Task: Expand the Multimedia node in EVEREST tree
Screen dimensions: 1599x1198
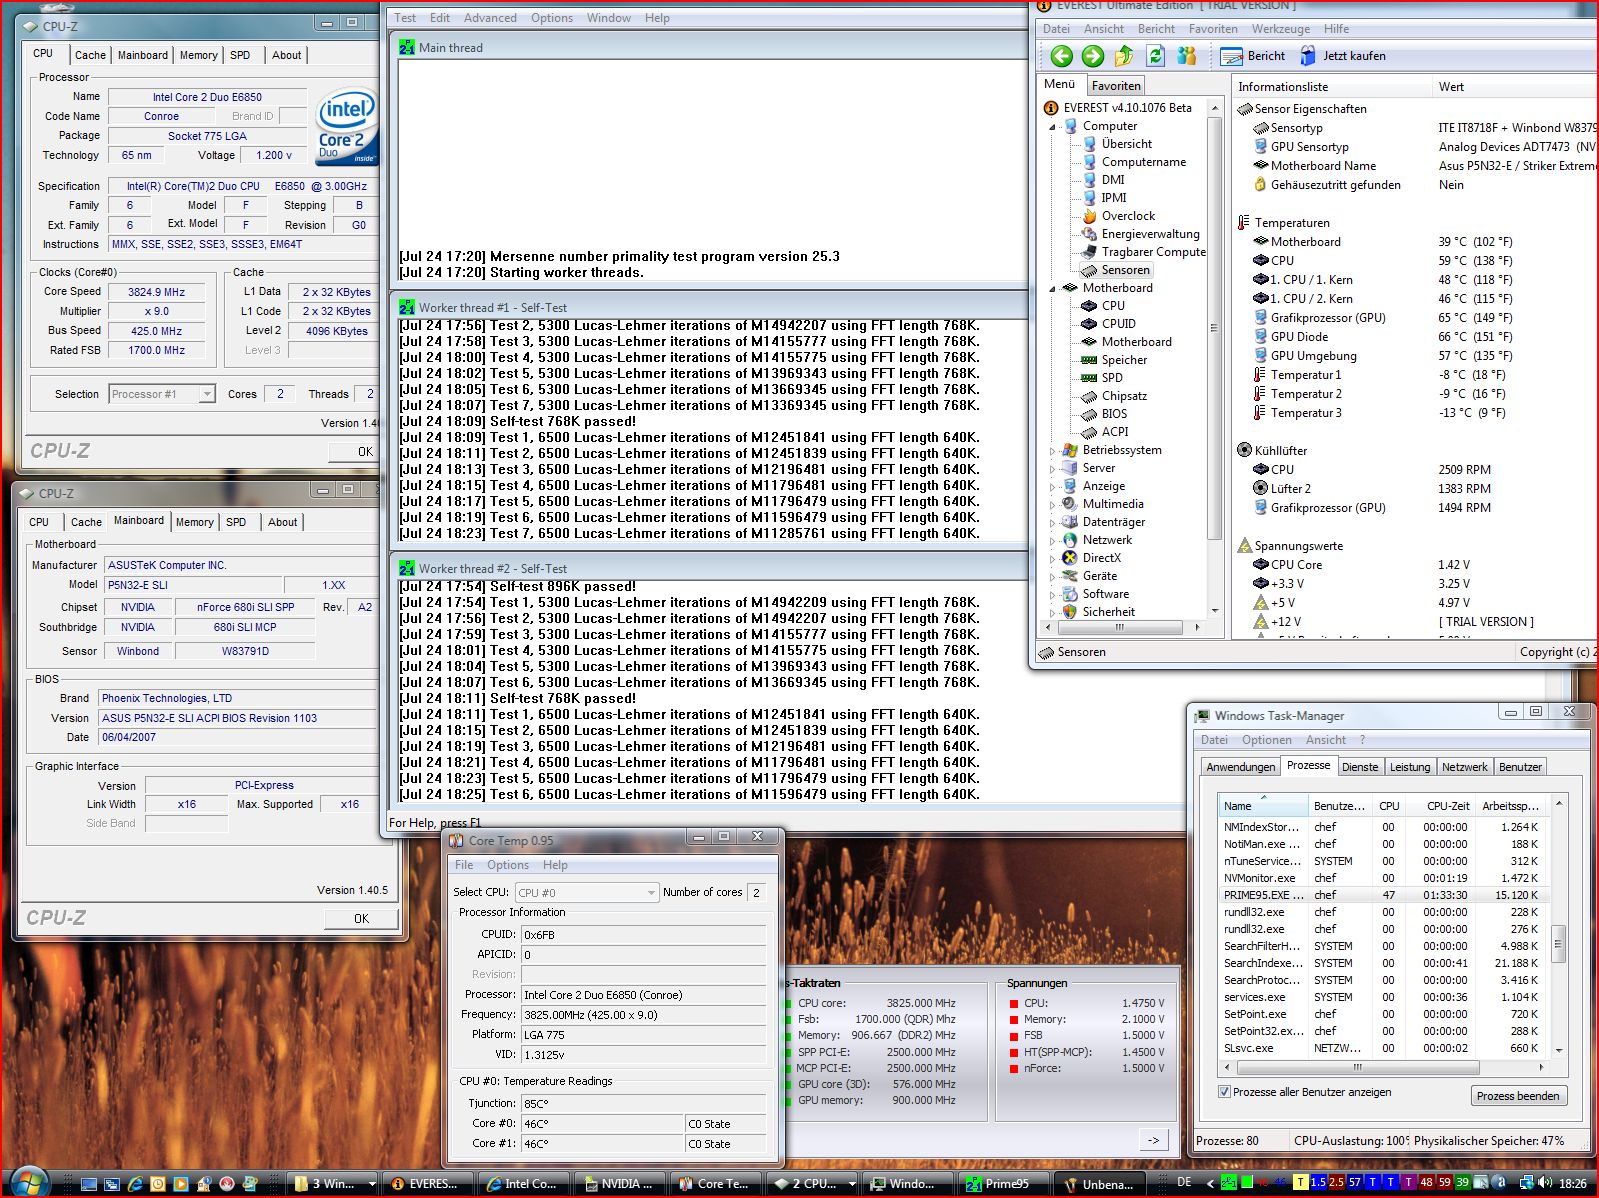Action: pyautogui.click(x=1053, y=505)
